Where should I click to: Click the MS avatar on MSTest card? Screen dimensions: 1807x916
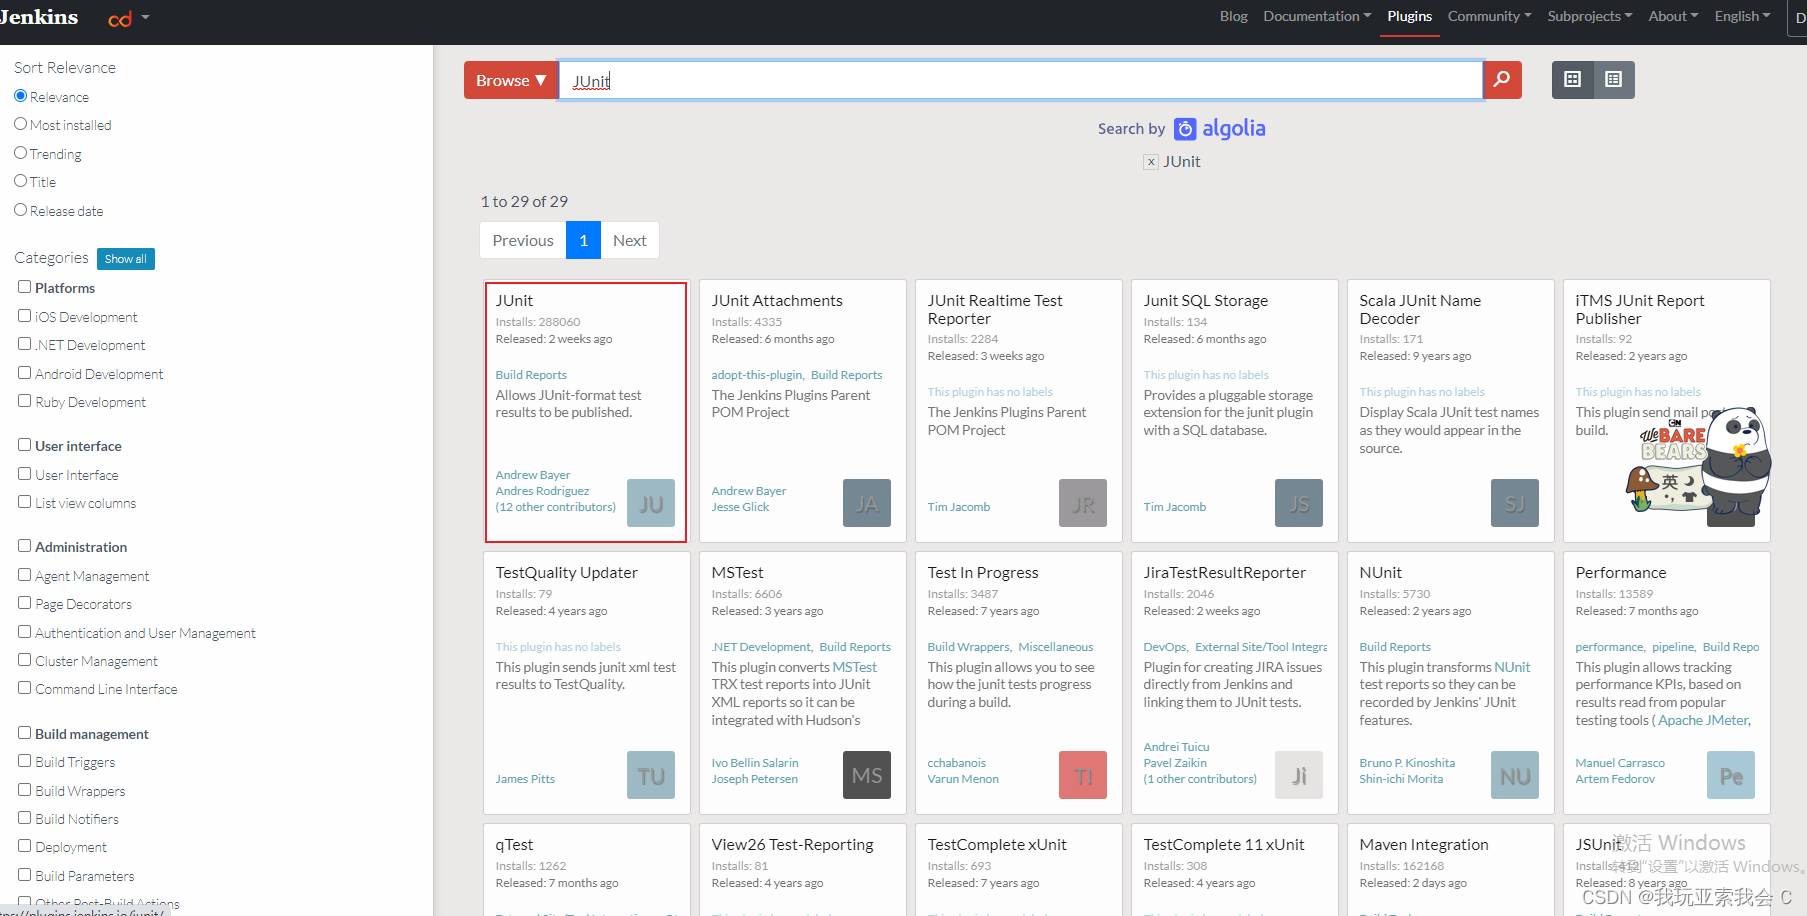point(867,775)
